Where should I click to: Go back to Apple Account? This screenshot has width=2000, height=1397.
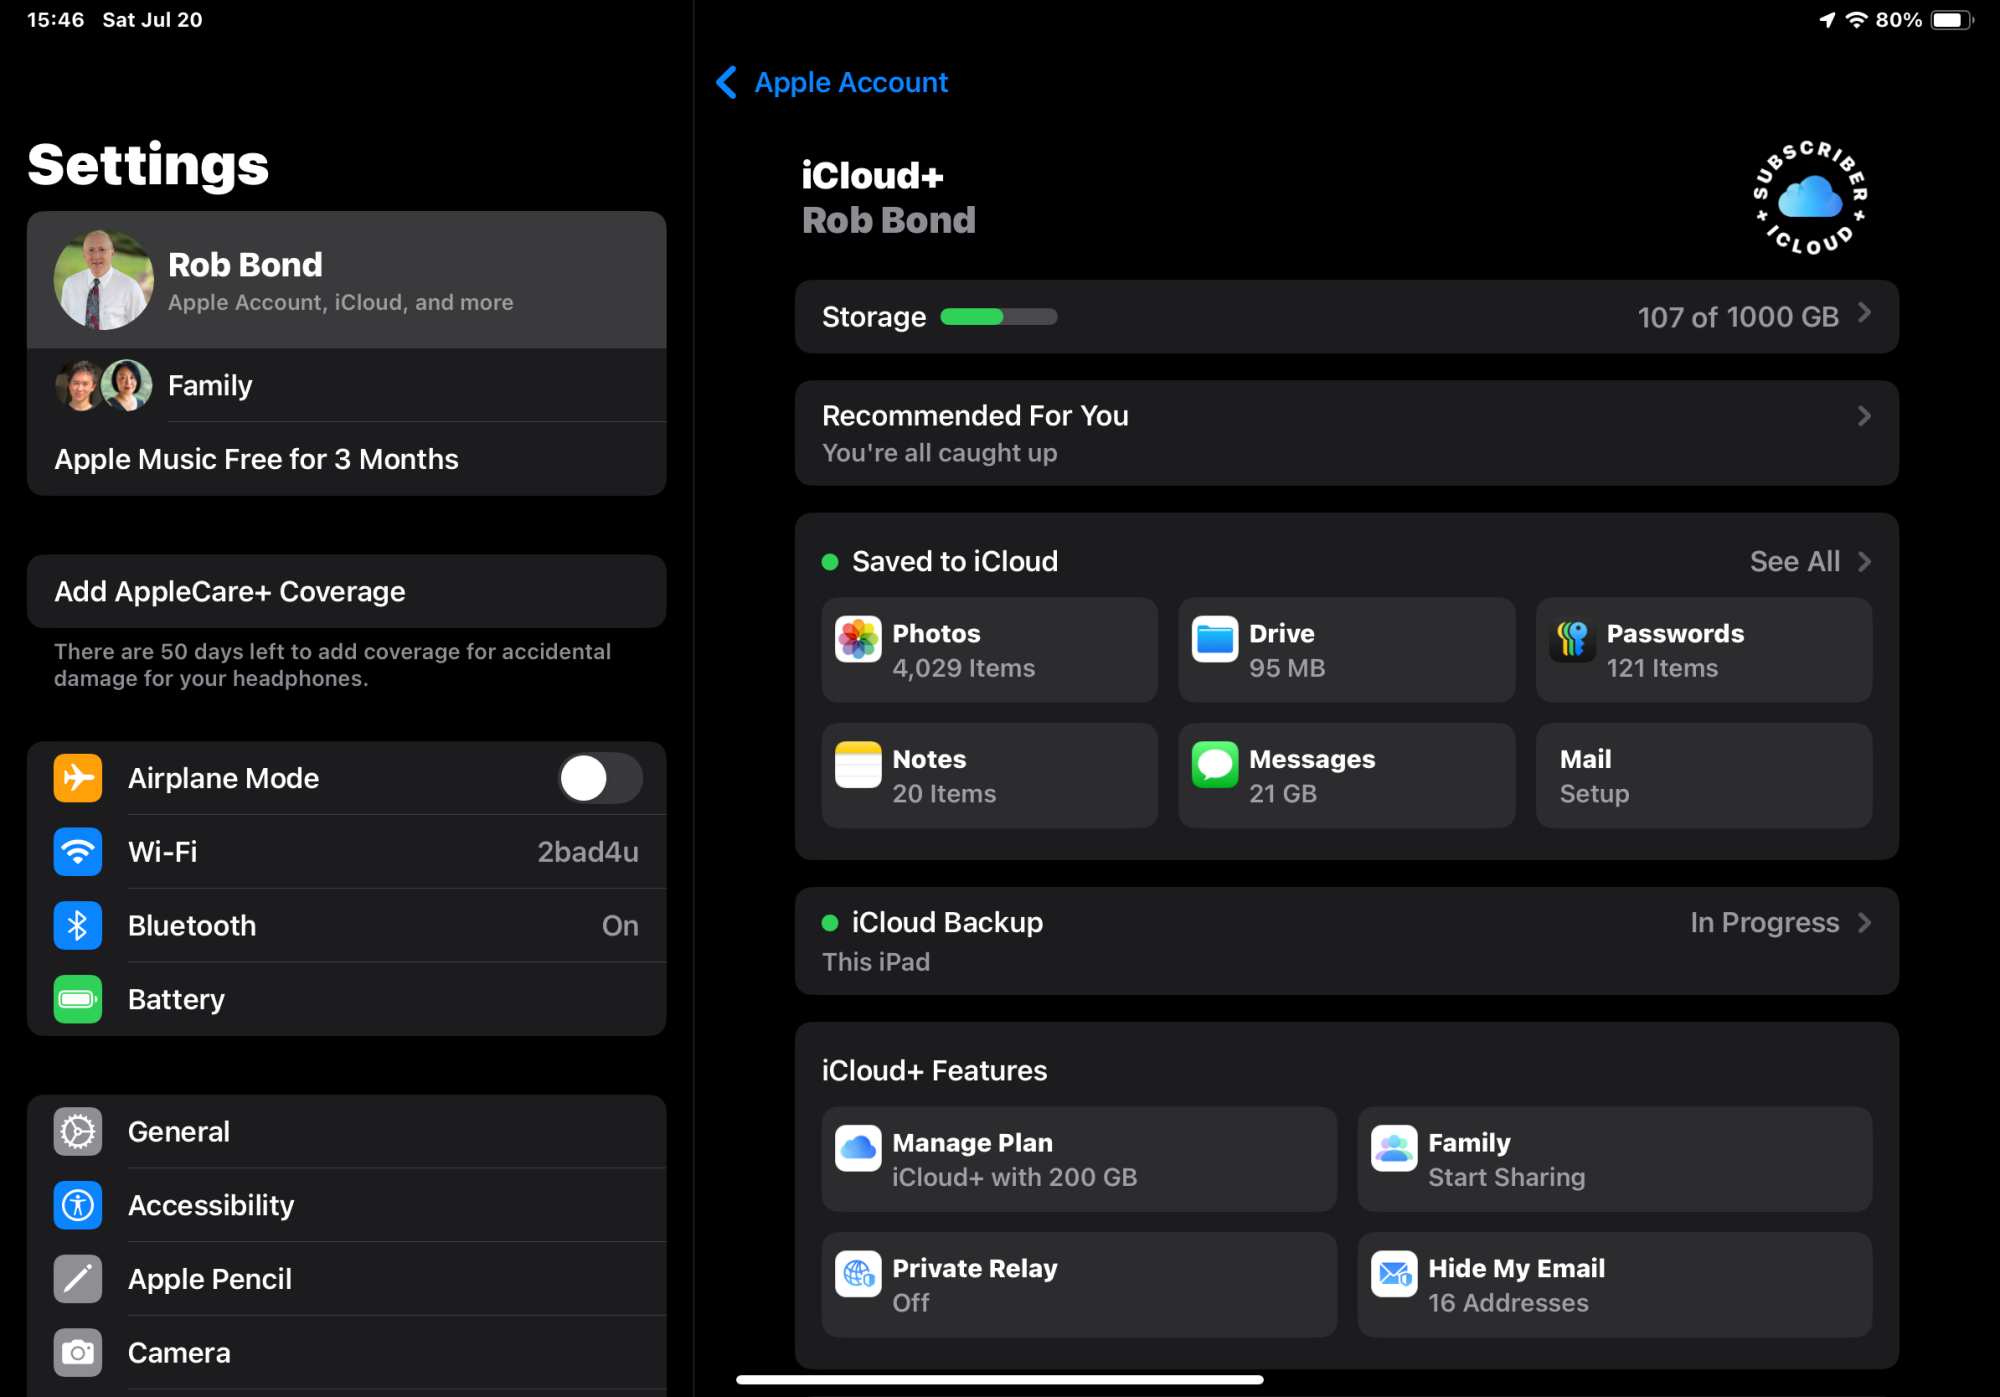click(x=833, y=82)
